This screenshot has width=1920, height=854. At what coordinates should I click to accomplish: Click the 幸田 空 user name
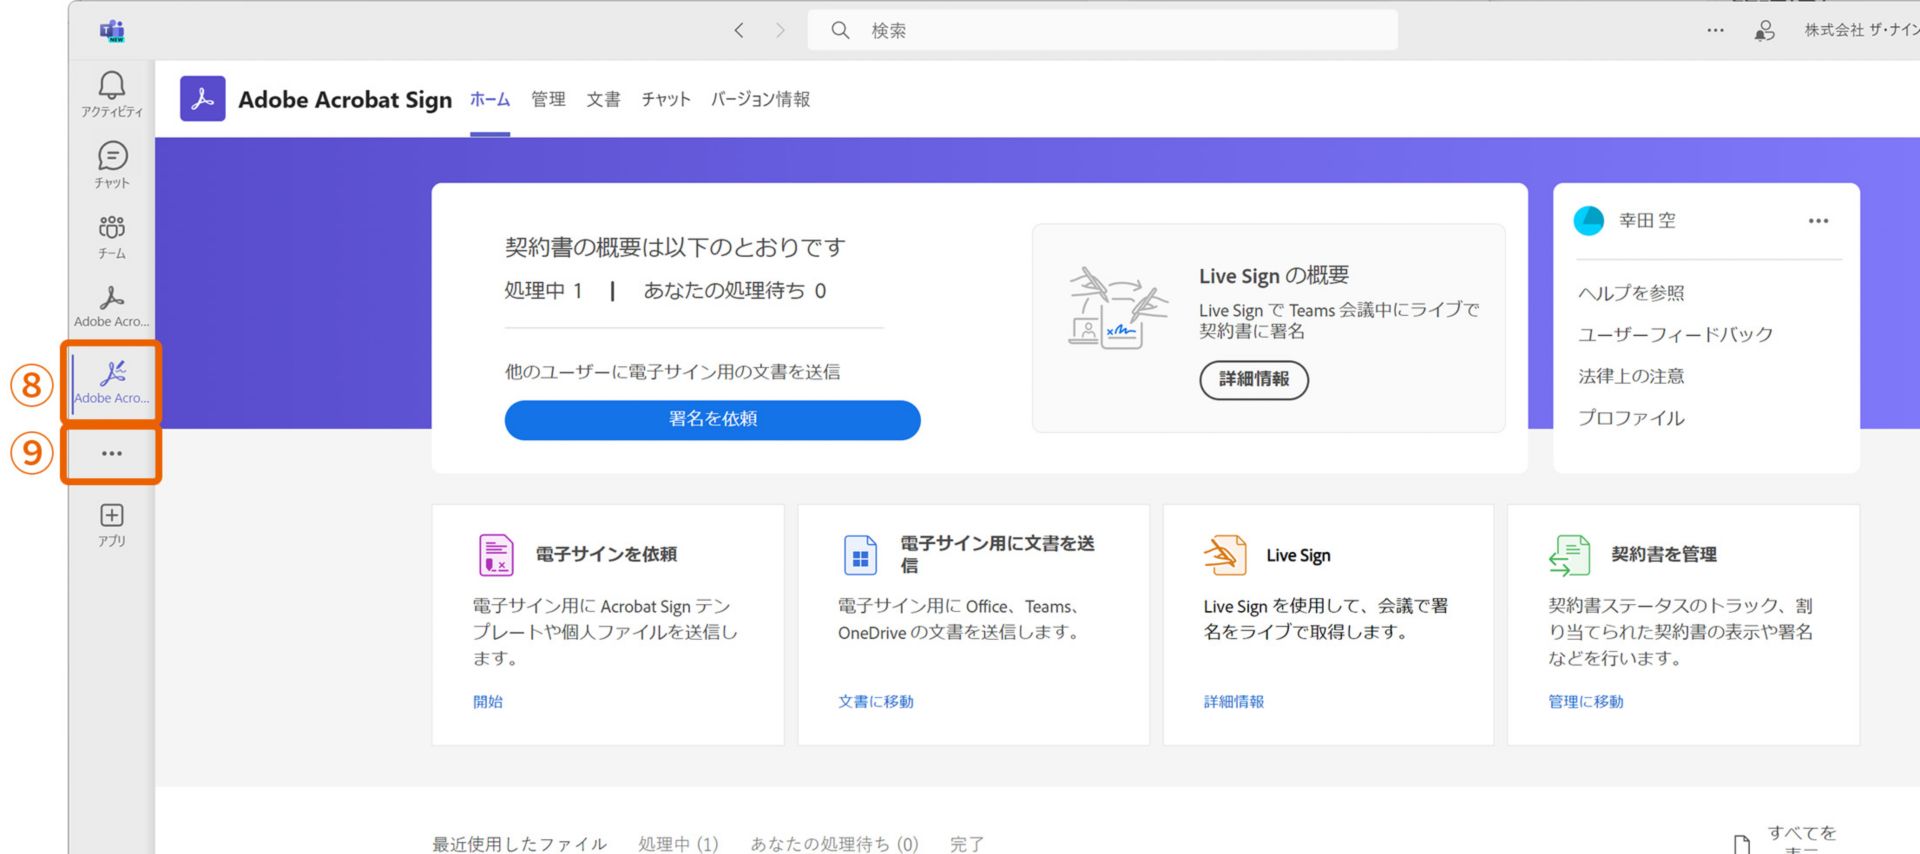coord(1647,221)
